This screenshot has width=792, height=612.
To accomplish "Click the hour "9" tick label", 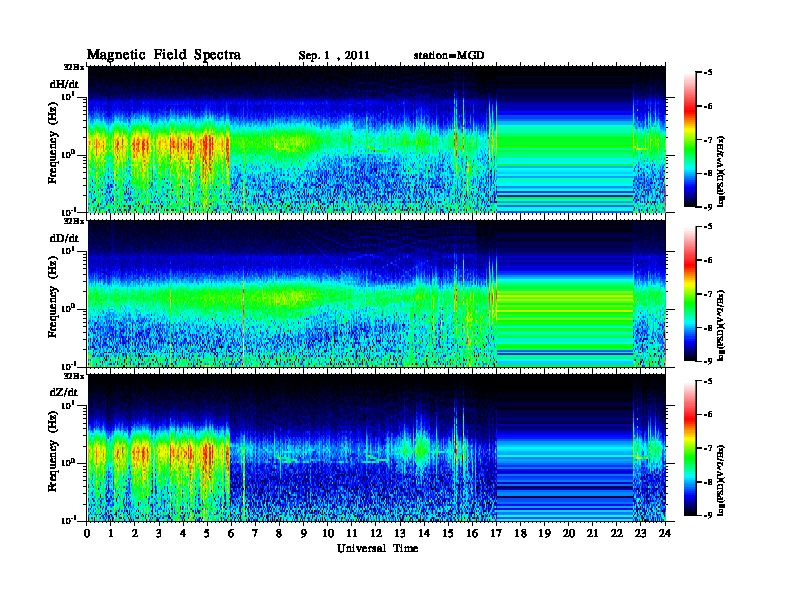I will 304,533.
